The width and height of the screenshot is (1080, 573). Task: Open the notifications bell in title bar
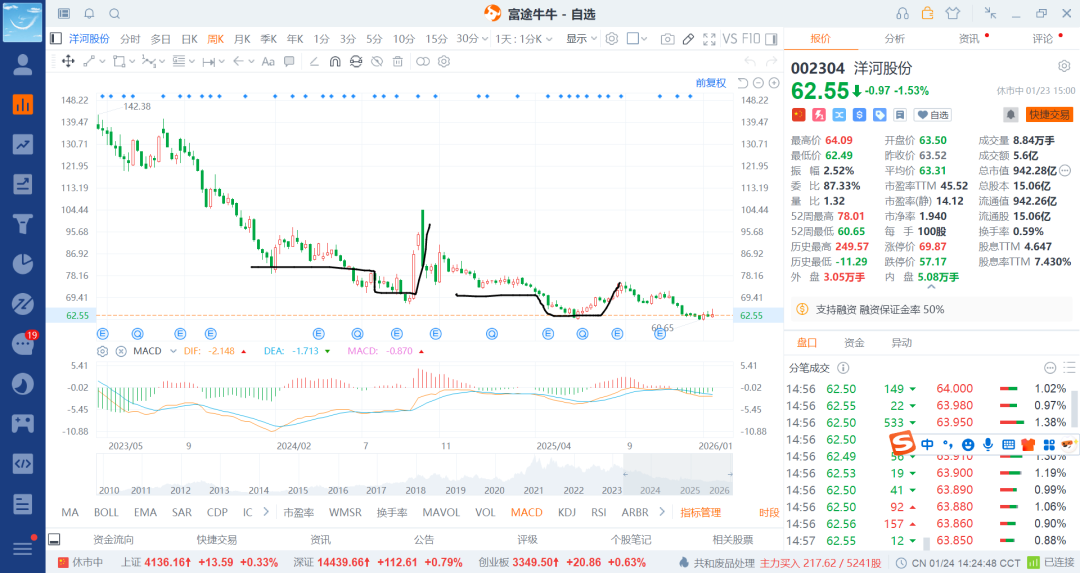[90, 14]
